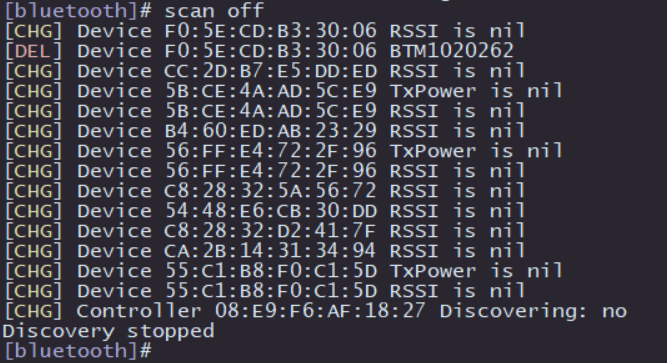Click the 'Discovery stopped' message
The width and height of the screenshot is (667, 363).
(x=108, y=331)
